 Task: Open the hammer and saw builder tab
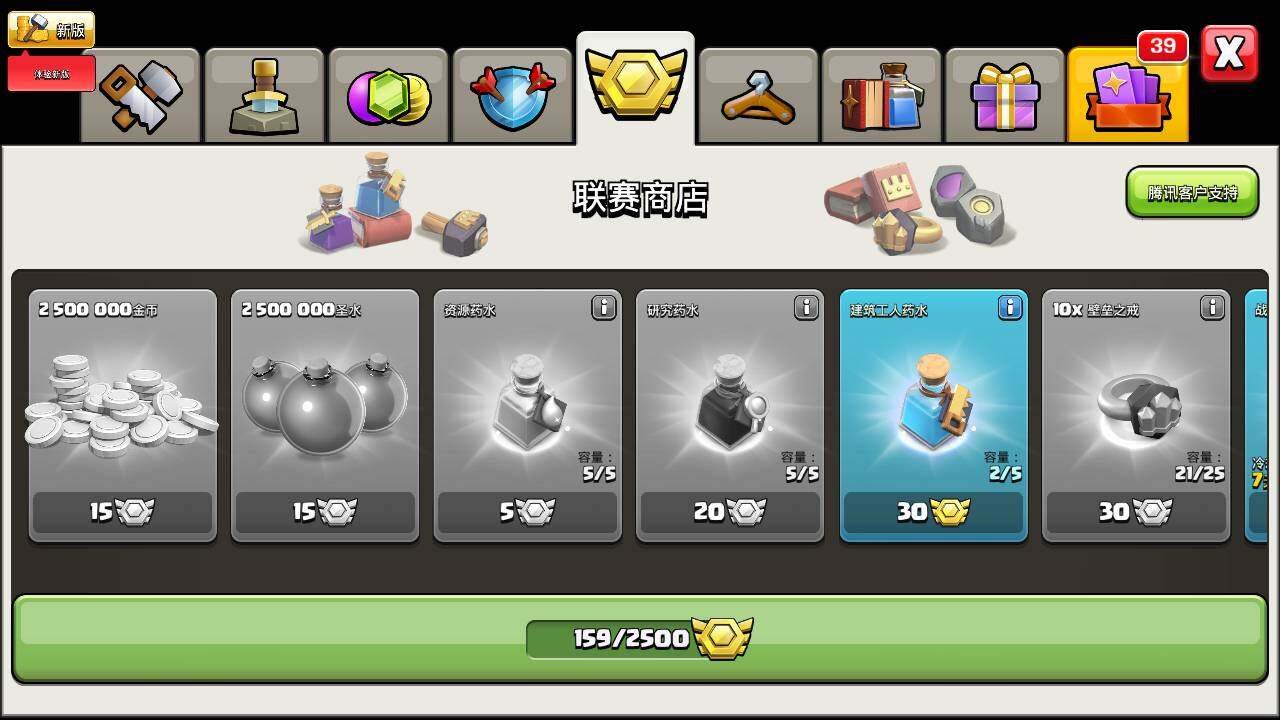tap(141, 96)
